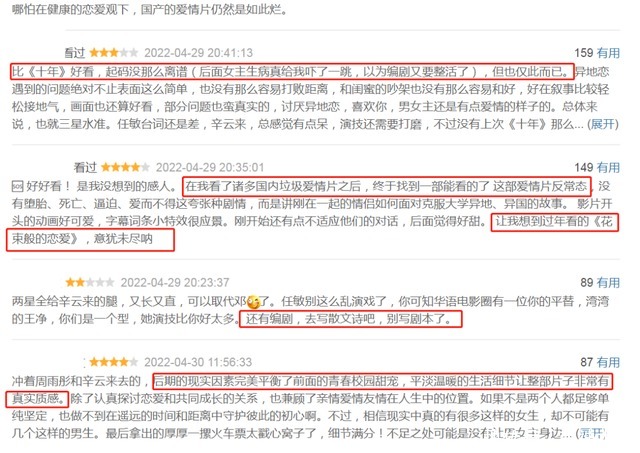Expand the 周雨彤 review with its 展开 link
Viewport: 640px width, 453px height.
(x=591, y=433)
